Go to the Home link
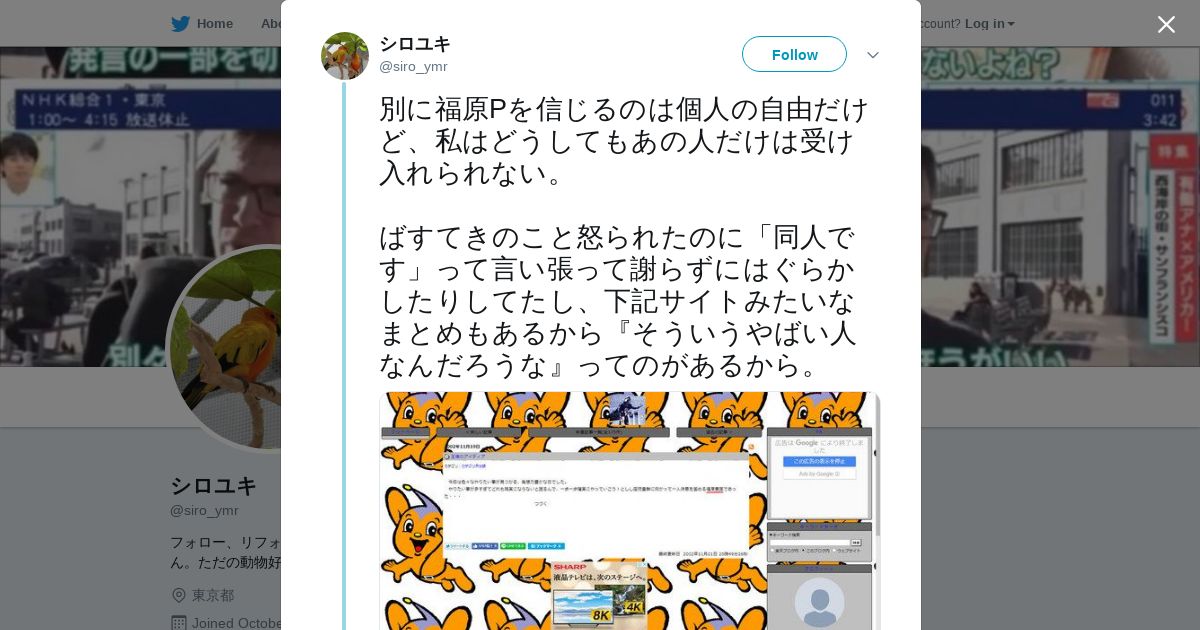Viewport: 1200px width, 630px height. click(214, 24)
